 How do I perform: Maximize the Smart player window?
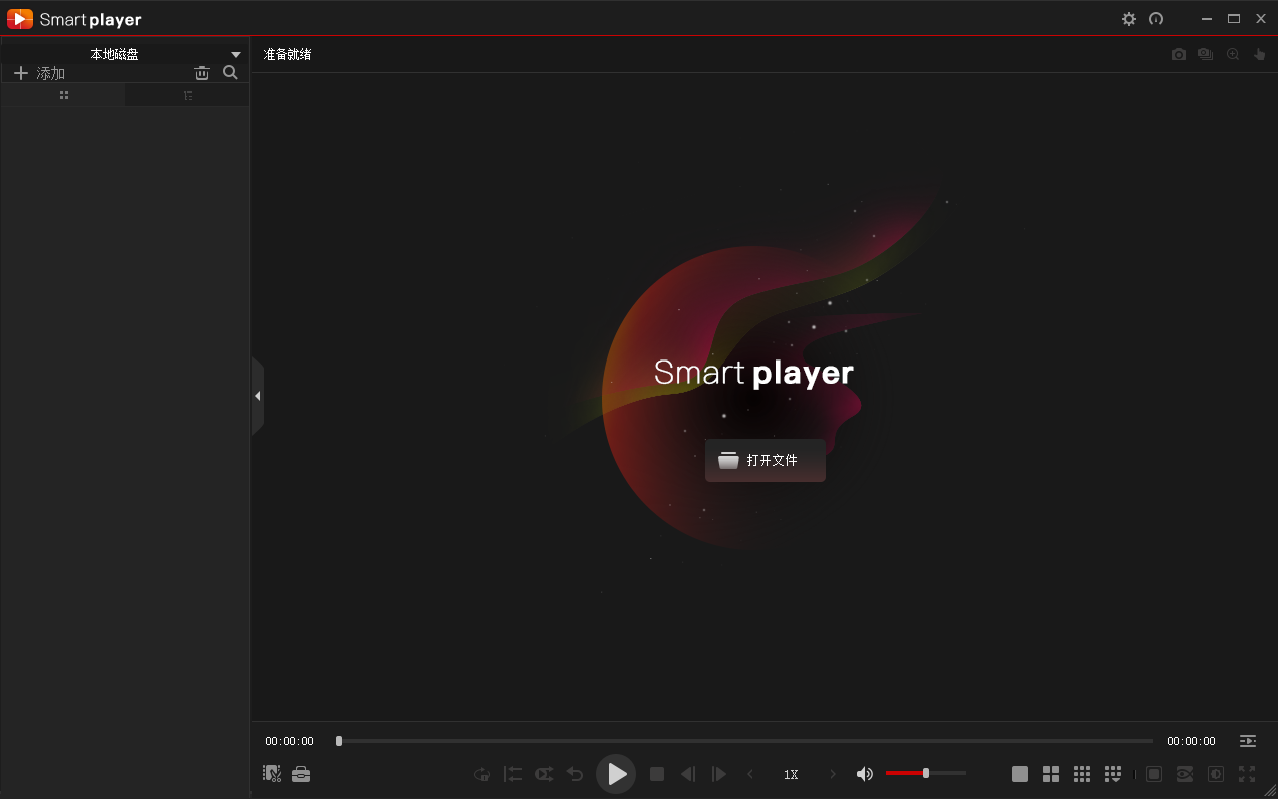click(x=1234, y=19)
